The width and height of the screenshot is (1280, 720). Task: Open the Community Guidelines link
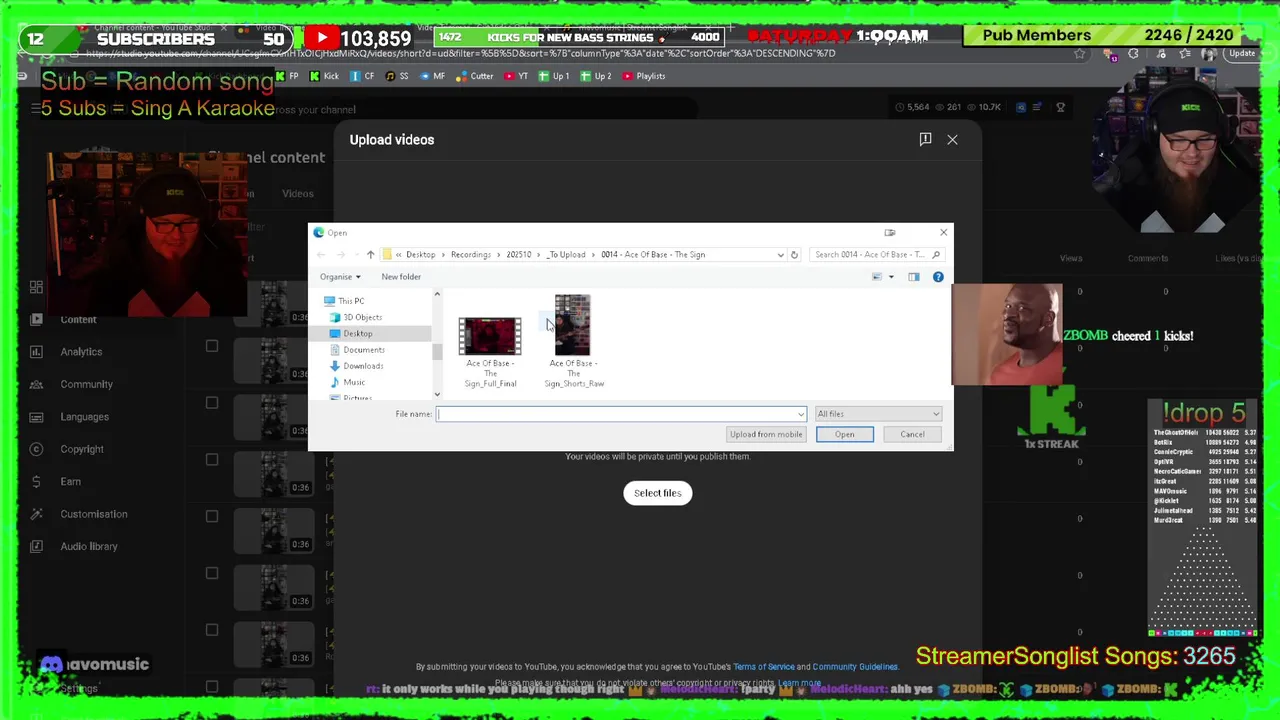tap(855, 667)
